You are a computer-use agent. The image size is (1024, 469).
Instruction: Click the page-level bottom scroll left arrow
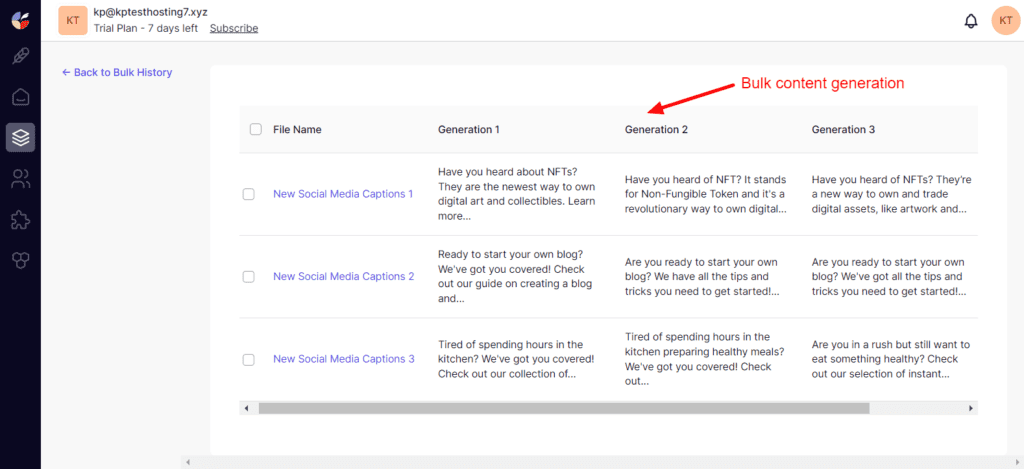[188, 462]
